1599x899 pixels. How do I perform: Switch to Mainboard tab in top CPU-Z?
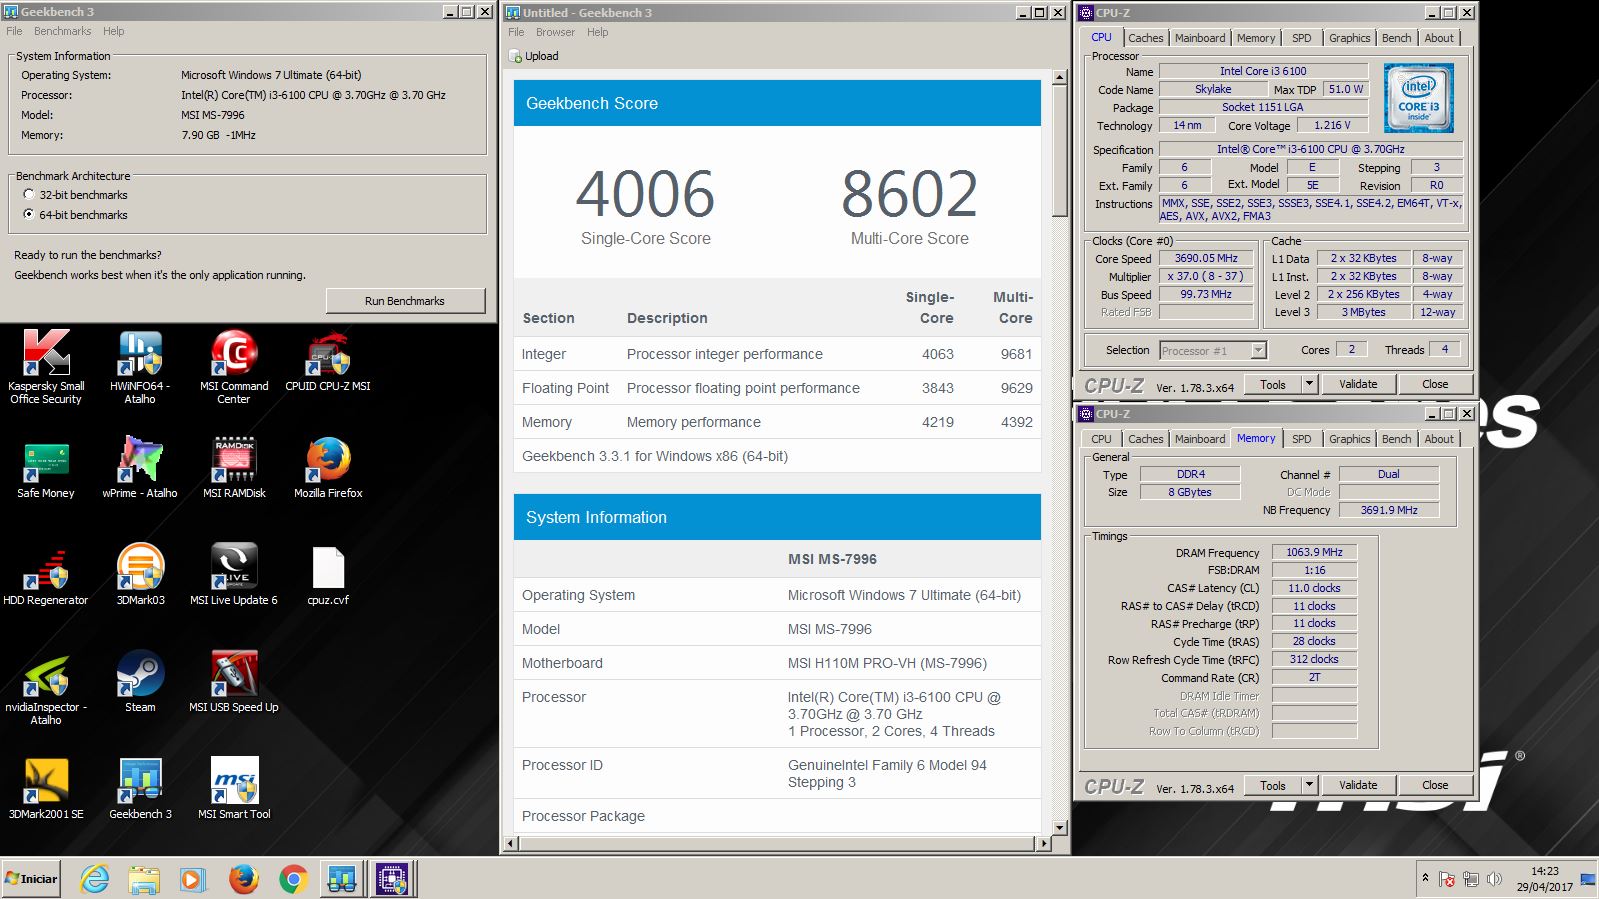click(x=1200, y=38)
